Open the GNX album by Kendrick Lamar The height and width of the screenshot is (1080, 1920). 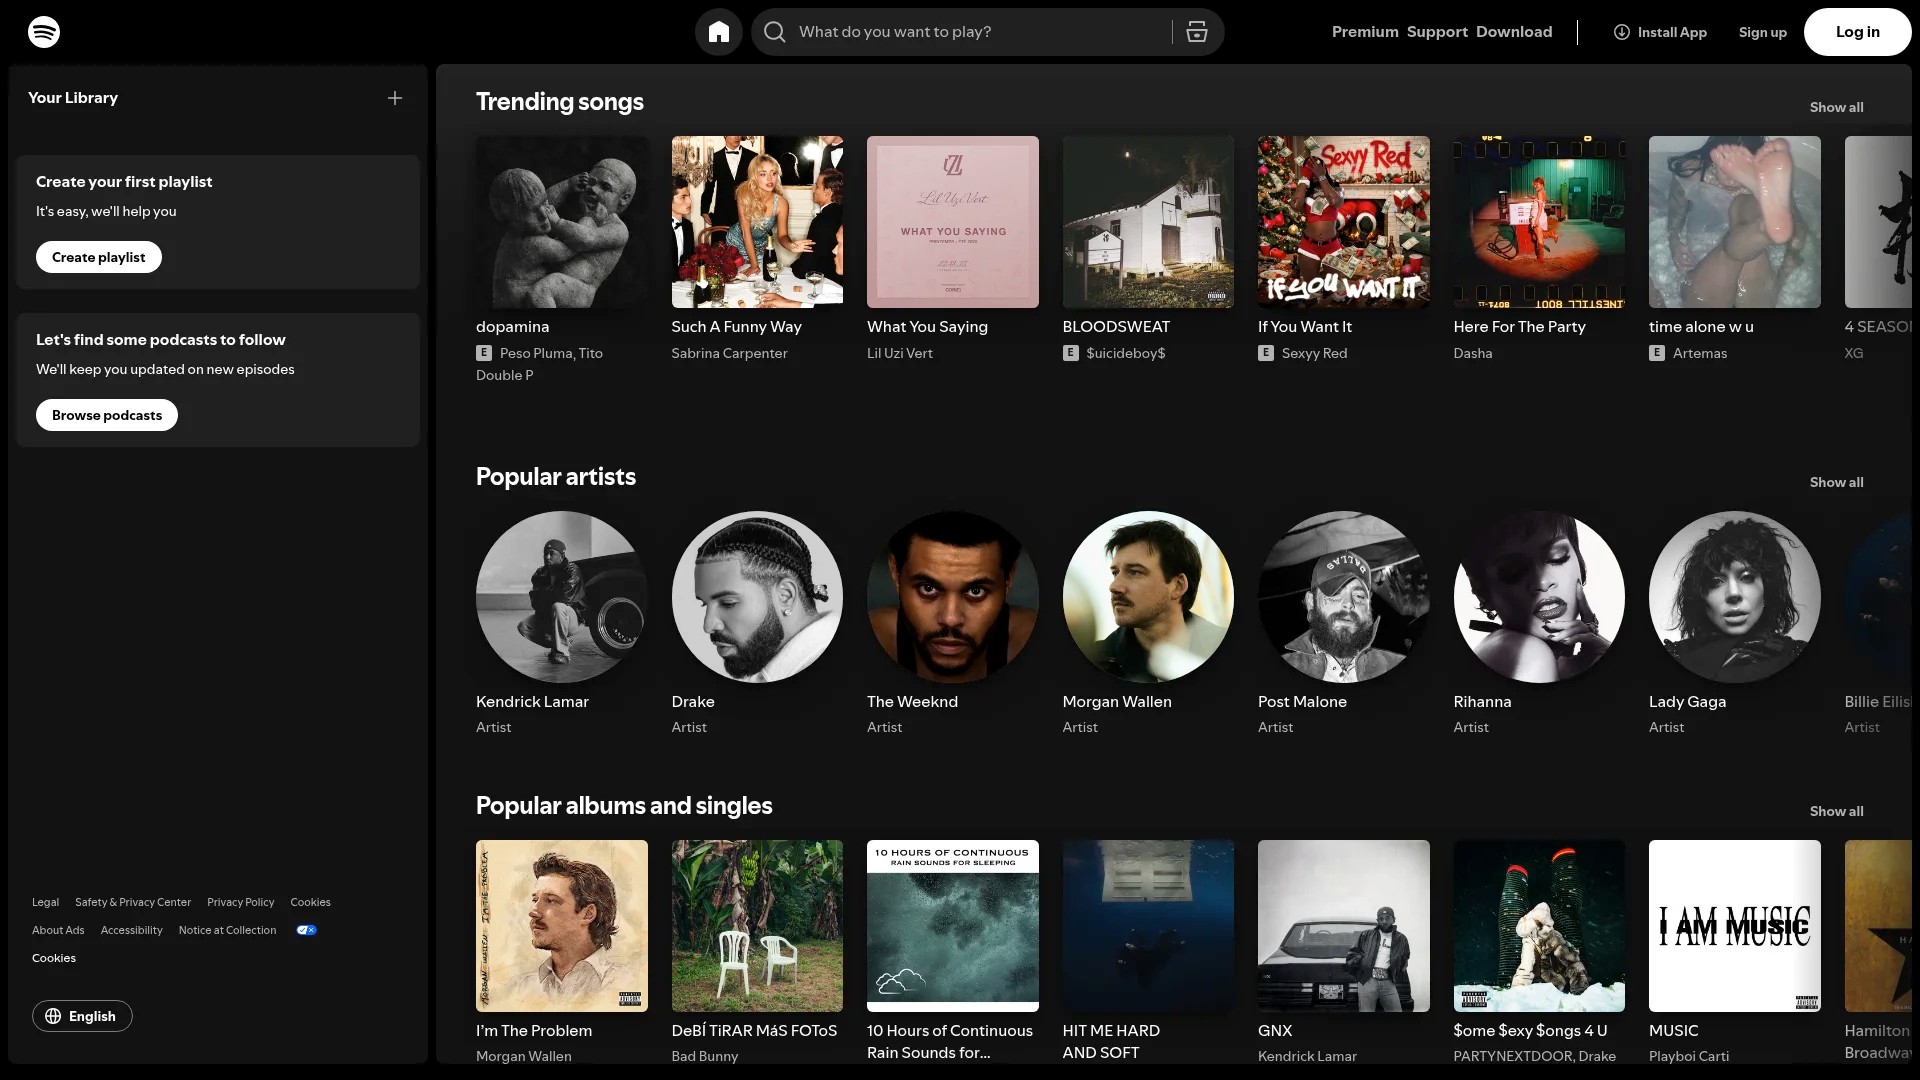click(x=1342, y=926)
